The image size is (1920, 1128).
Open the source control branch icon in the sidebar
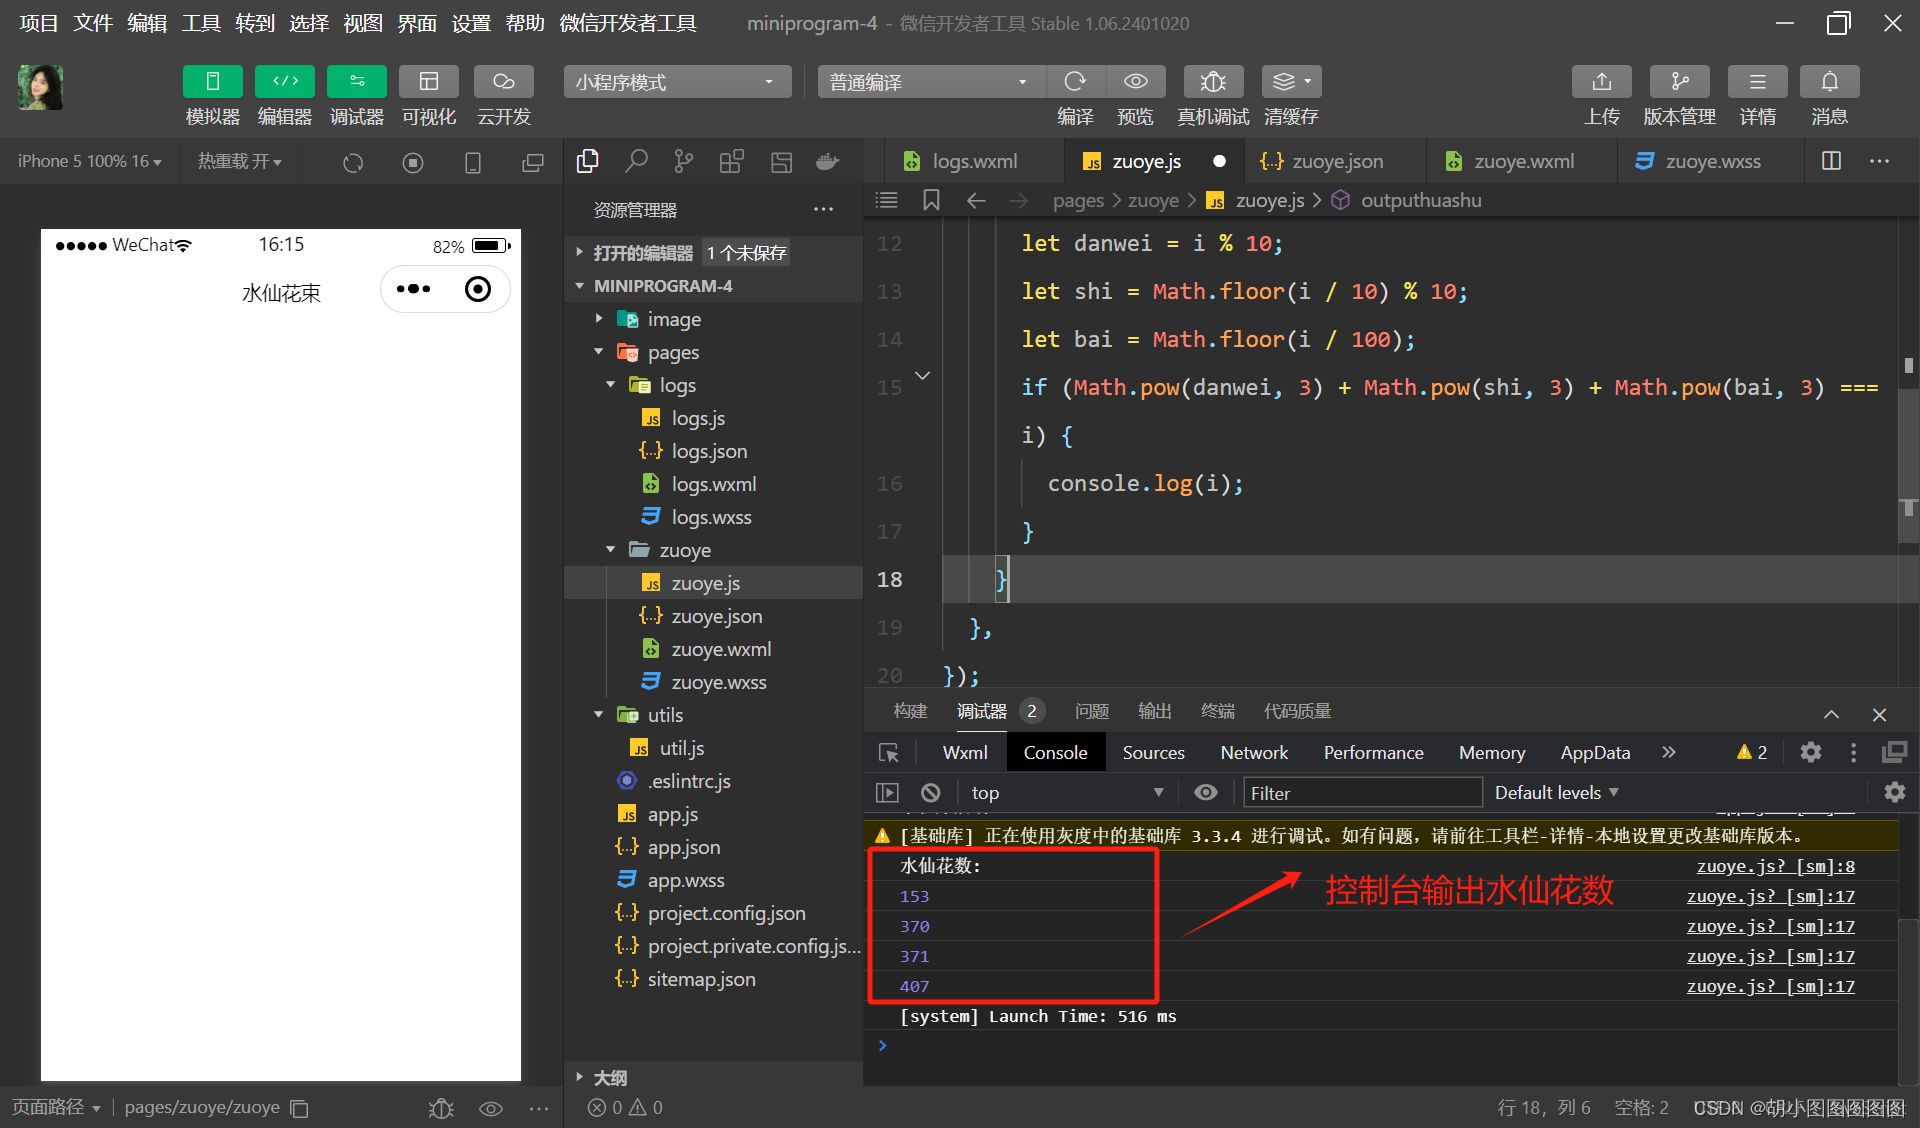tap(684, 161)
